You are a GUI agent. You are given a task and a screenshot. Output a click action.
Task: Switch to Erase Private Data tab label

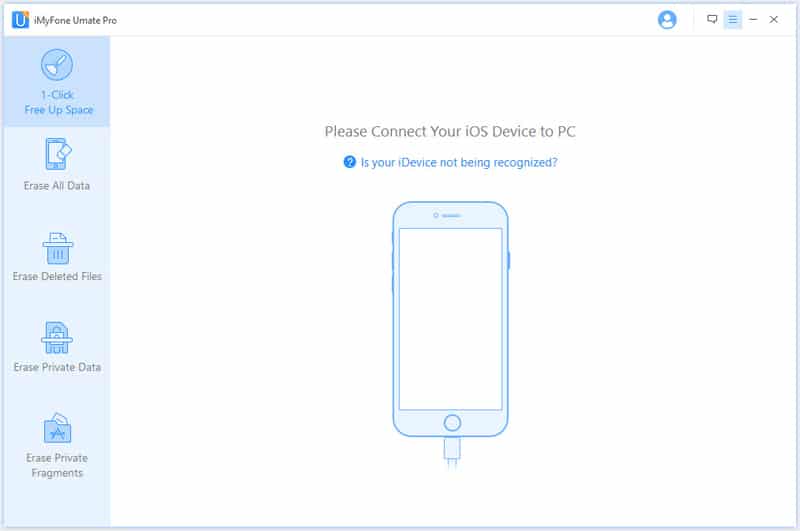(x=57, y=367)
